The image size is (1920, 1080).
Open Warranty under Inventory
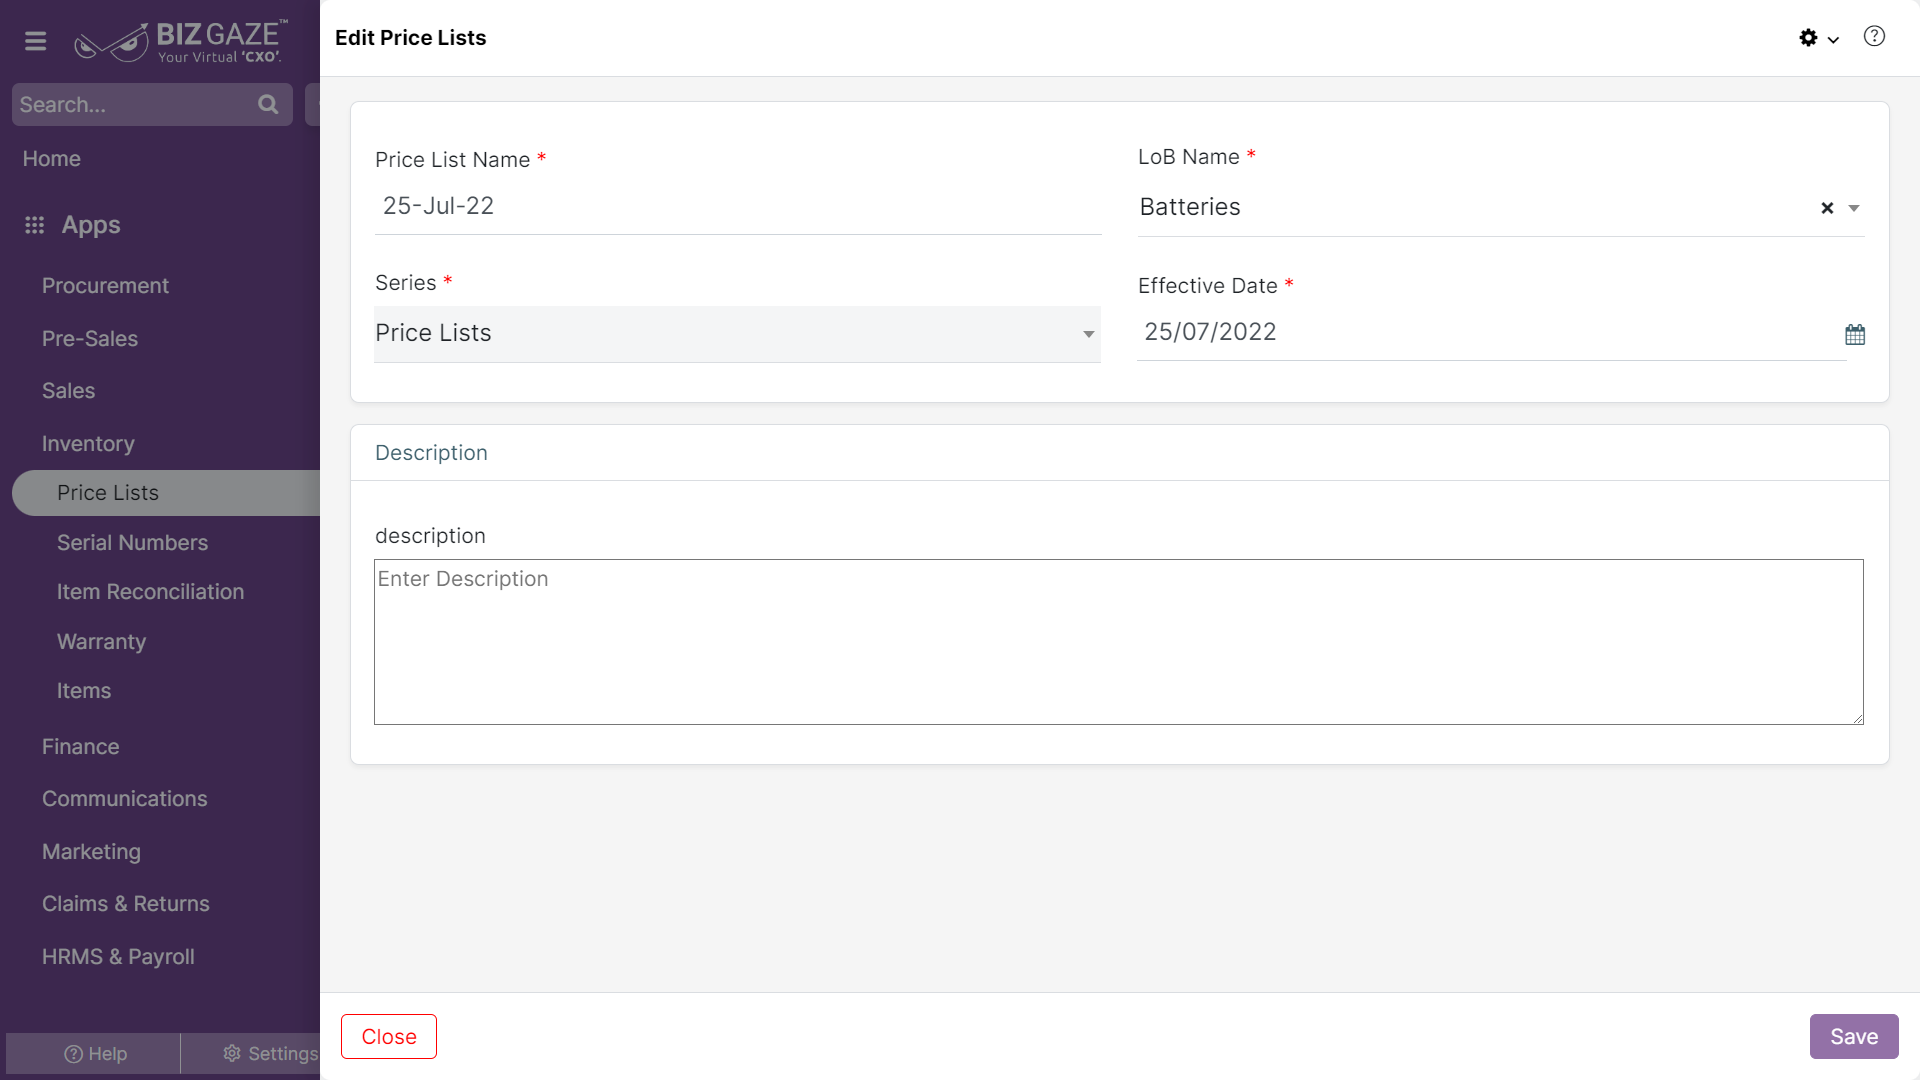[x=101, y=642]
